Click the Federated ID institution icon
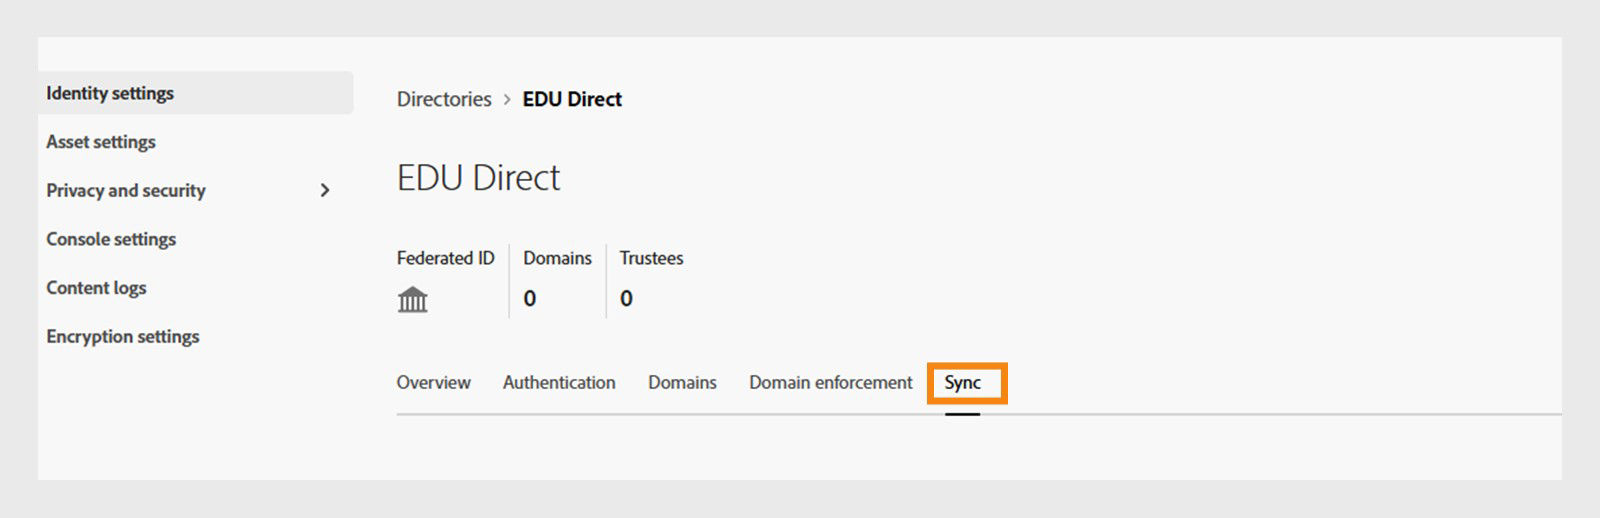 (412, 299)
